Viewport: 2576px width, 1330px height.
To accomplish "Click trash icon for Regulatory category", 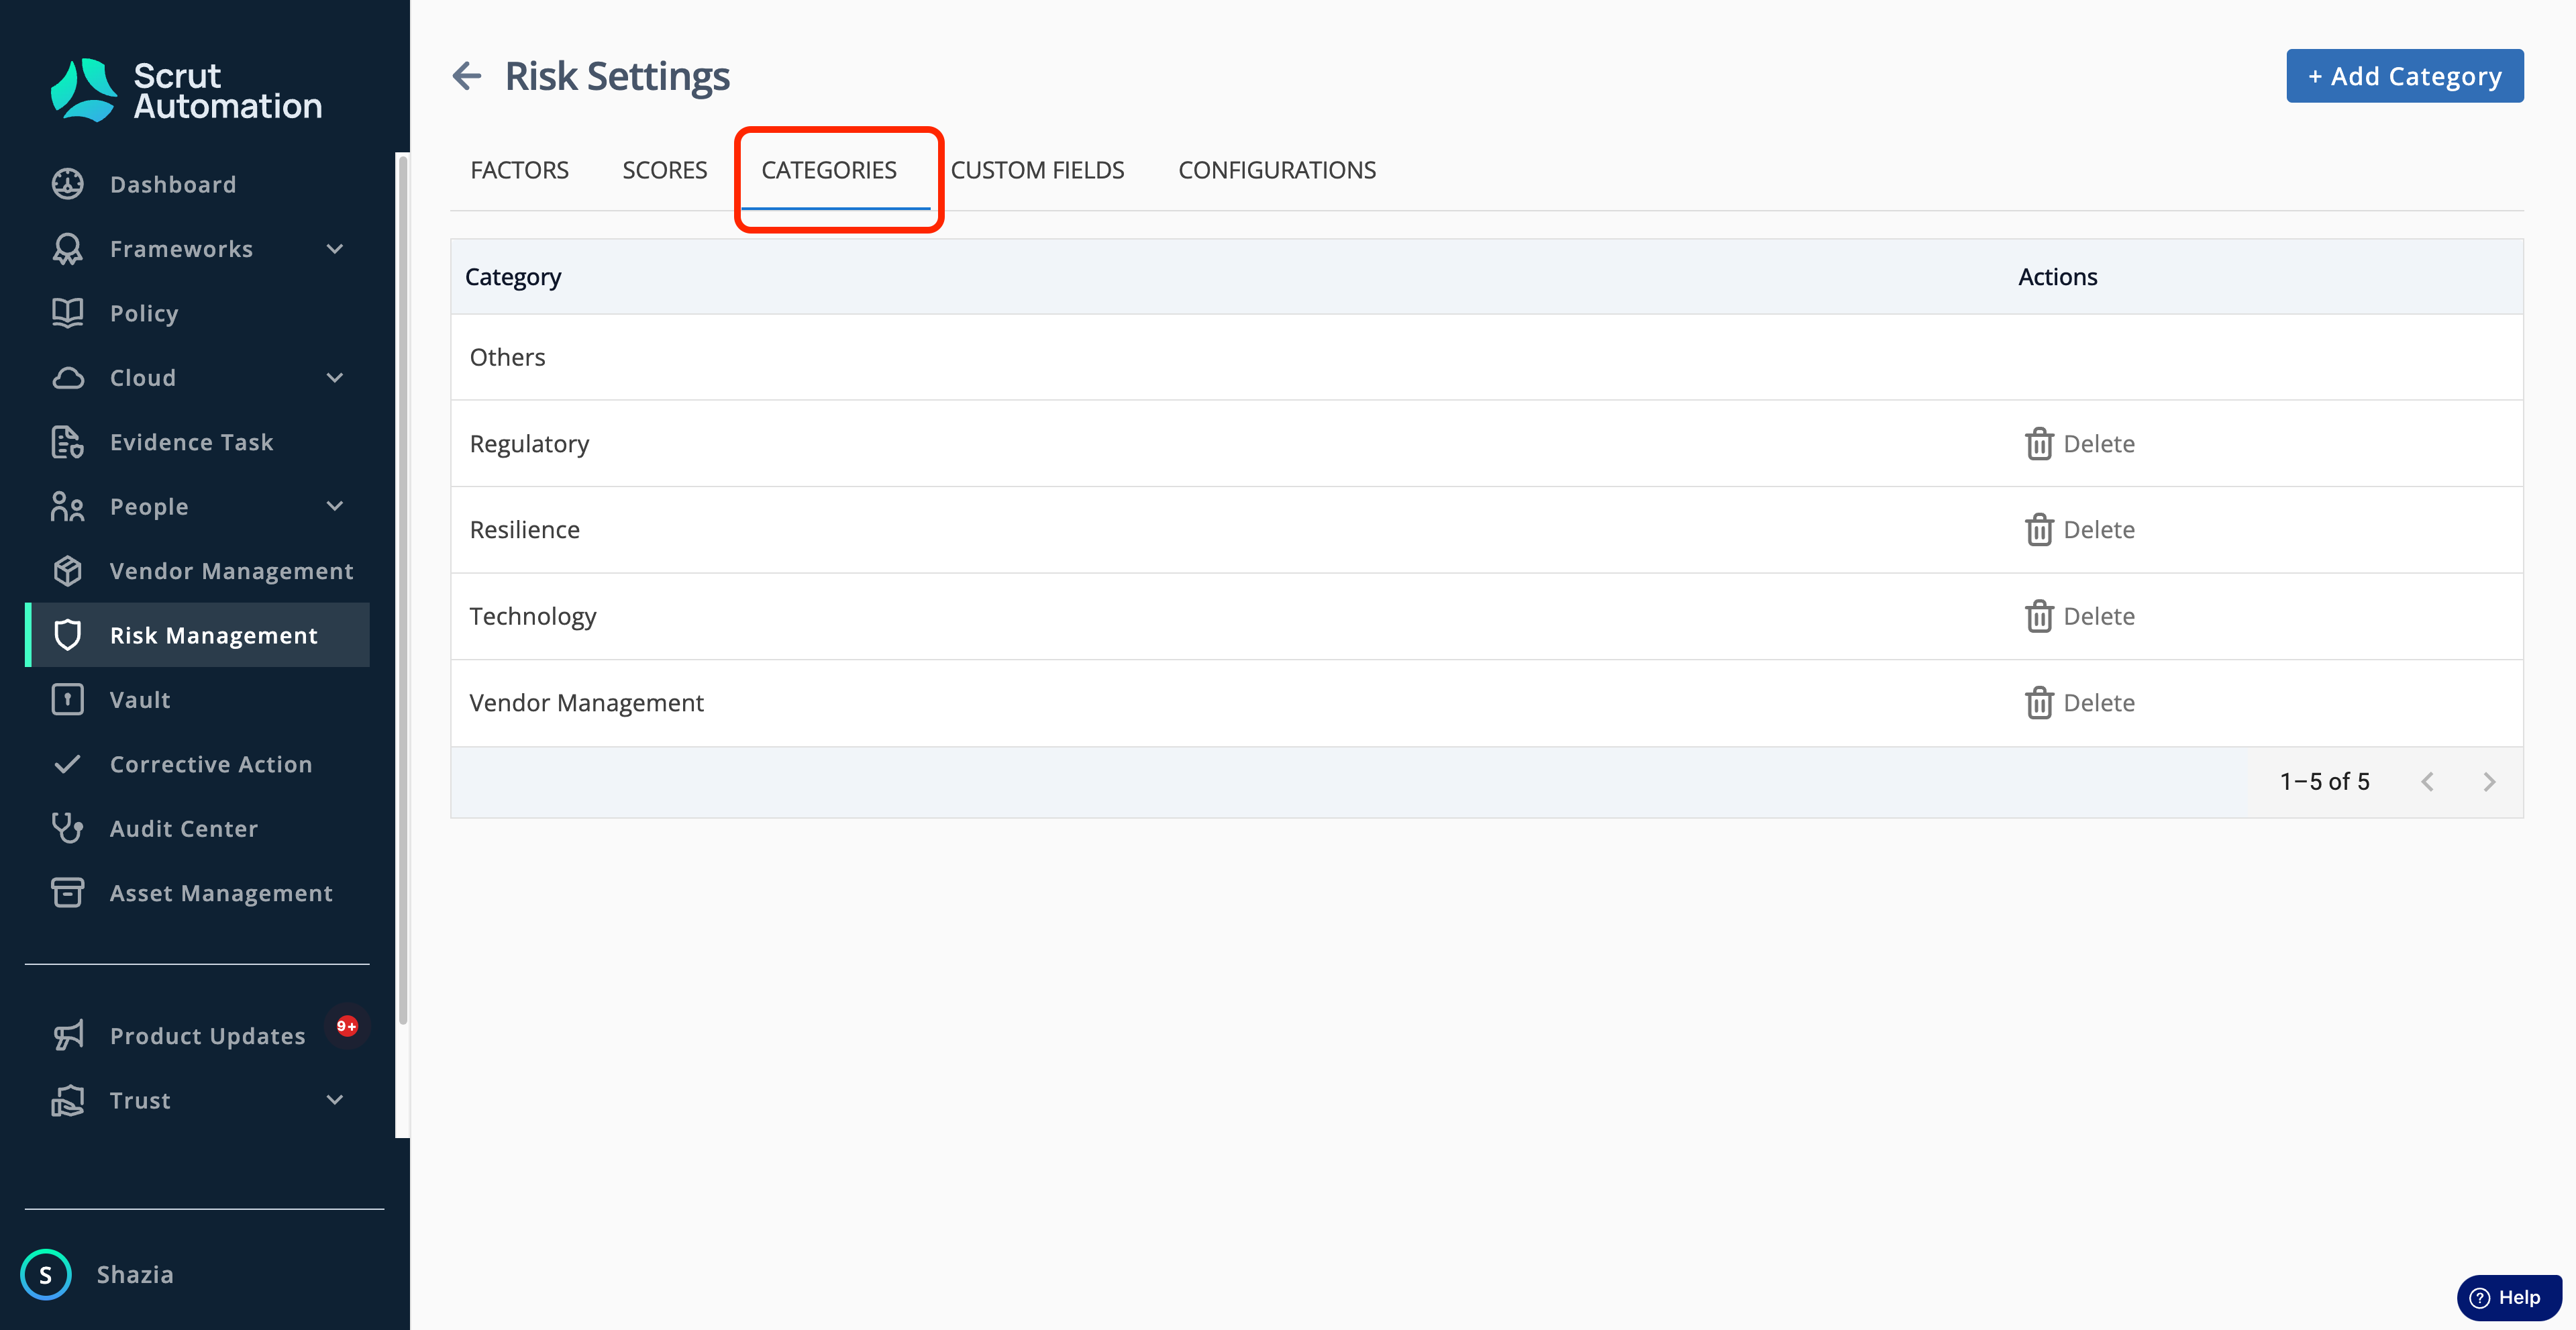I will click(x=2039, y=444).
